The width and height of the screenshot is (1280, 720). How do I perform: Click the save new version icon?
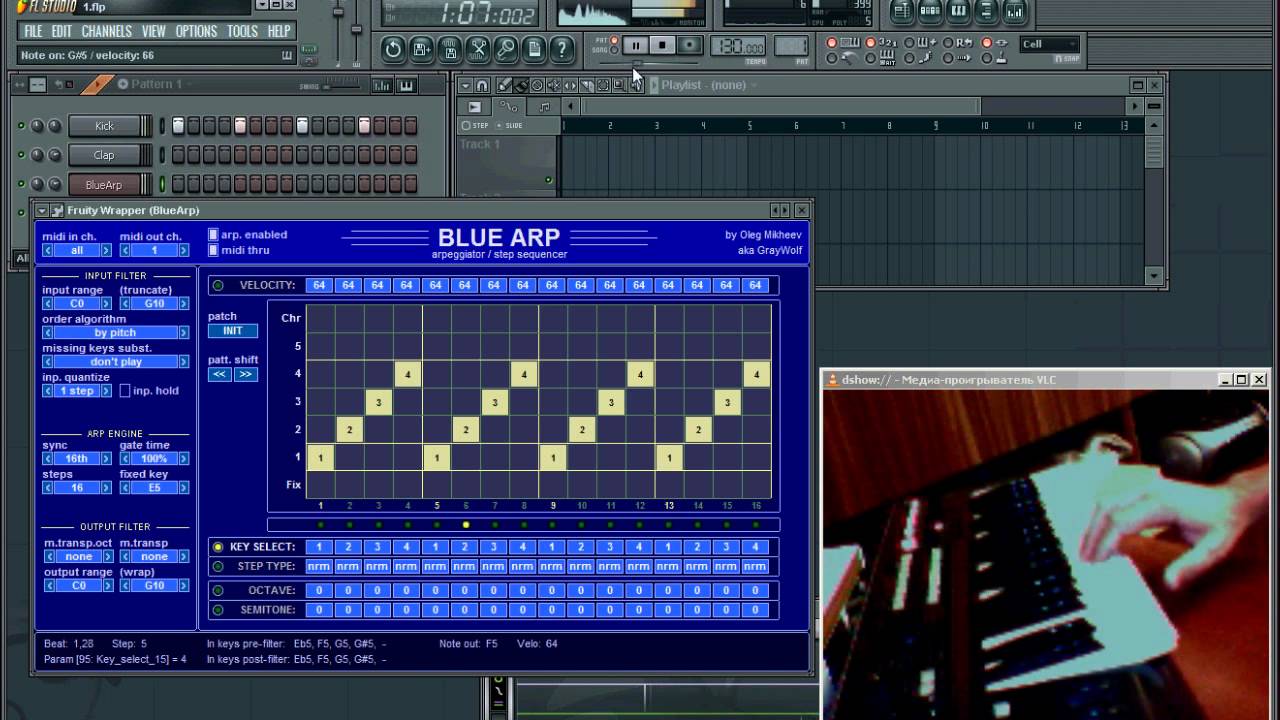(x=421, y=48)
